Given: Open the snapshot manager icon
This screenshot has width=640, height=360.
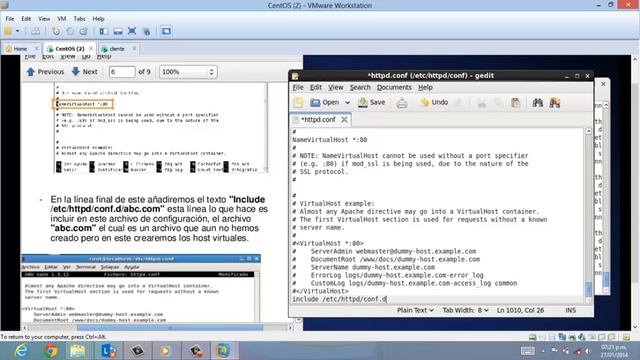Looking at the screenshot, I should click(84, 31).
